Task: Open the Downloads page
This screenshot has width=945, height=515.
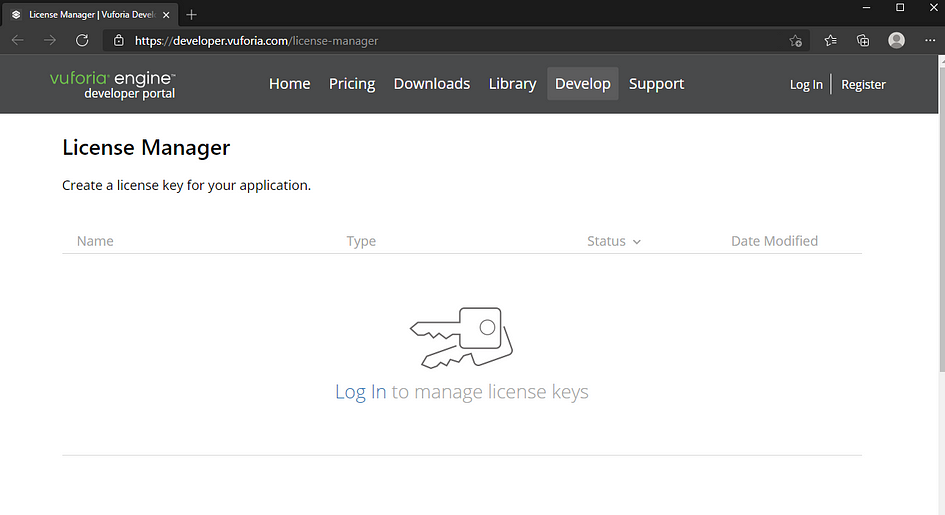Action: pos(432,84)
